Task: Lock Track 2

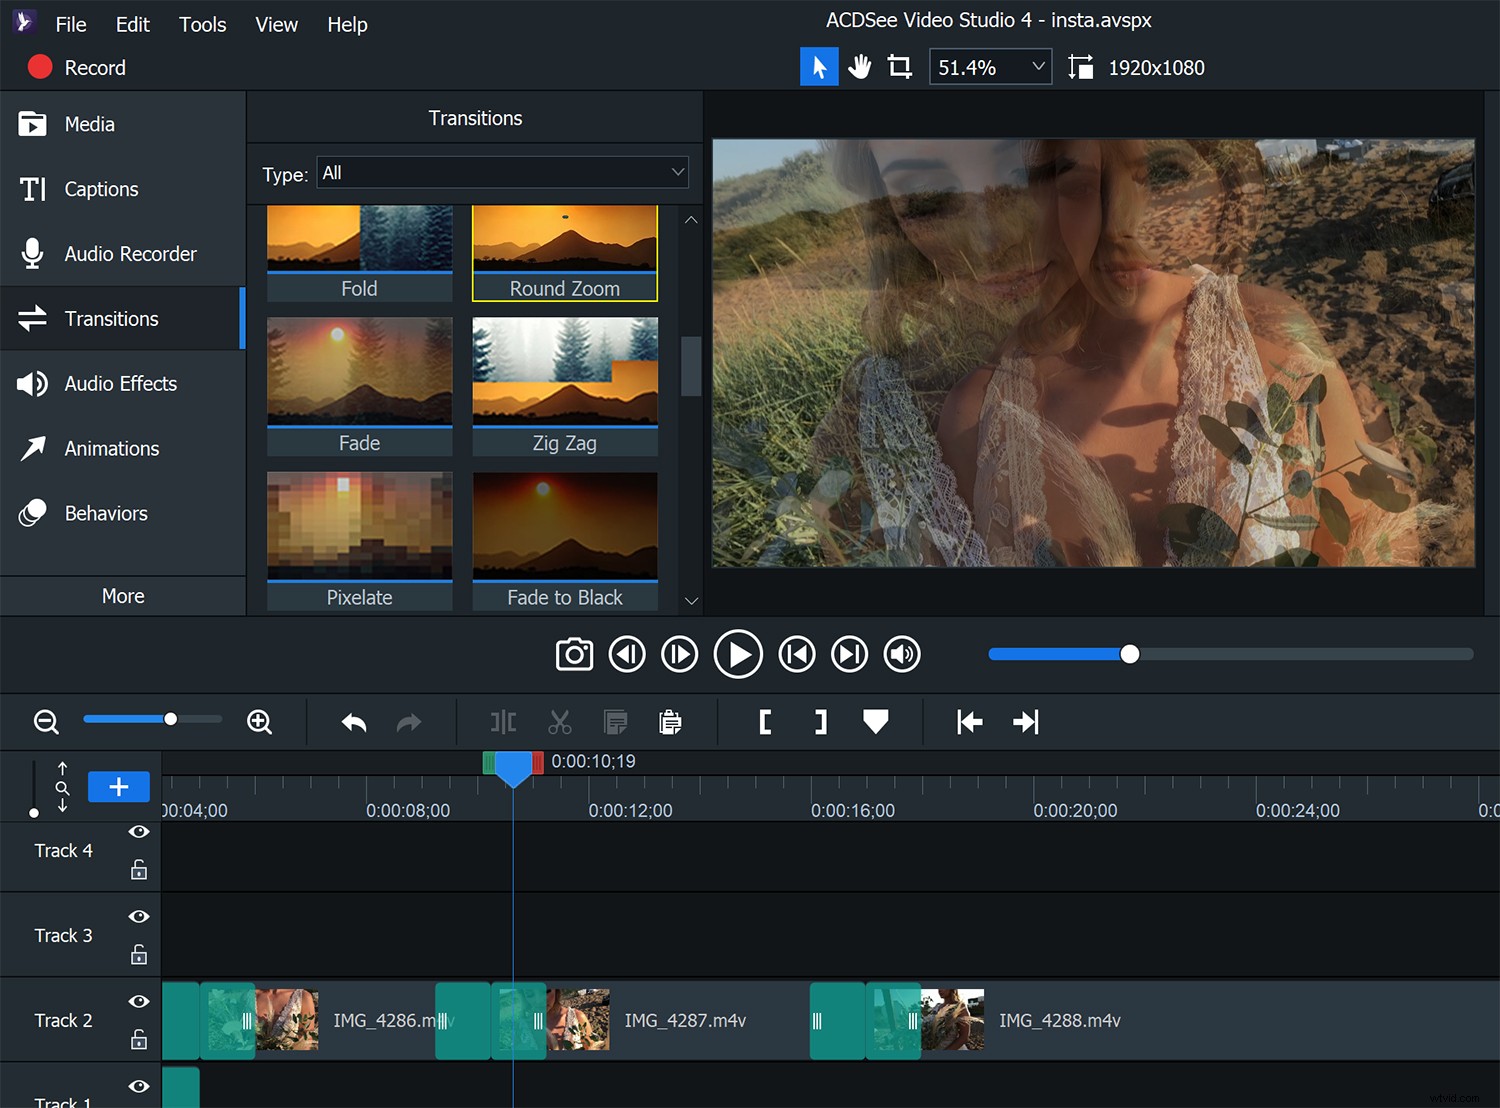Action: 139,1040
